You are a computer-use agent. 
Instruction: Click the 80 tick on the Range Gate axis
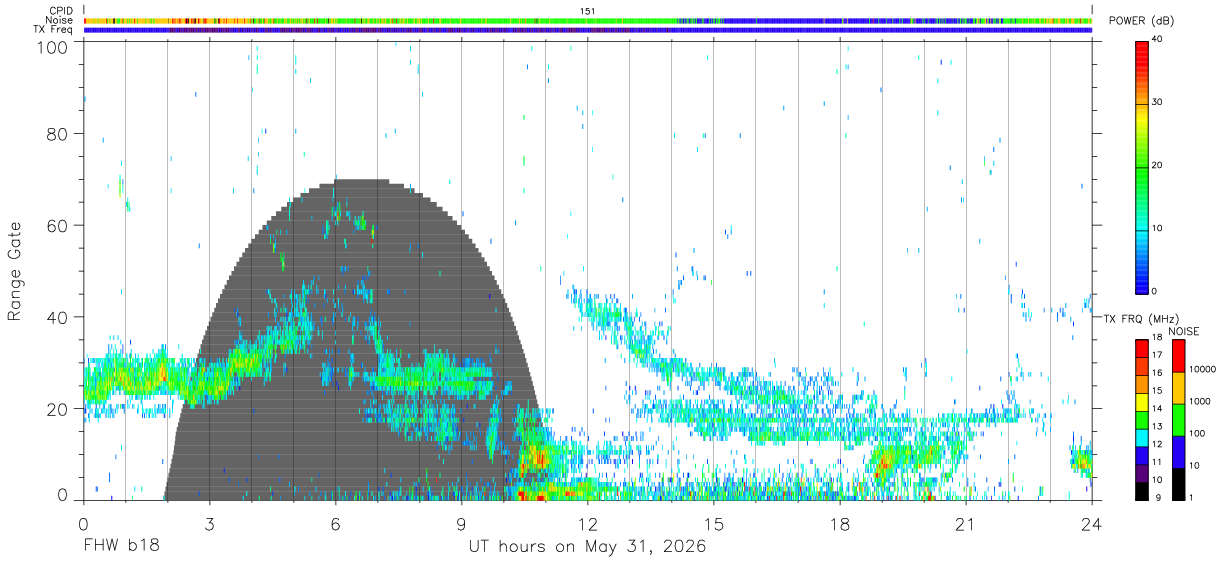point(57,133)
